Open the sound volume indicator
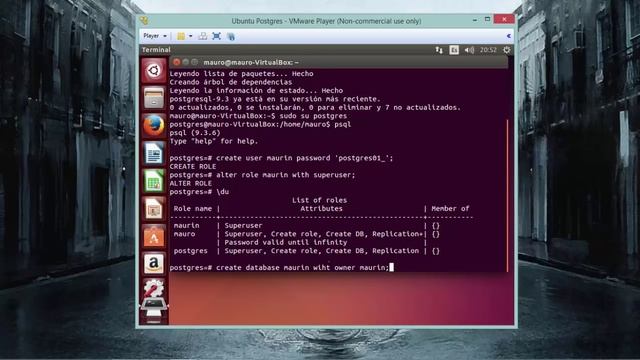The image size is (640, 360). coord(469,50)
